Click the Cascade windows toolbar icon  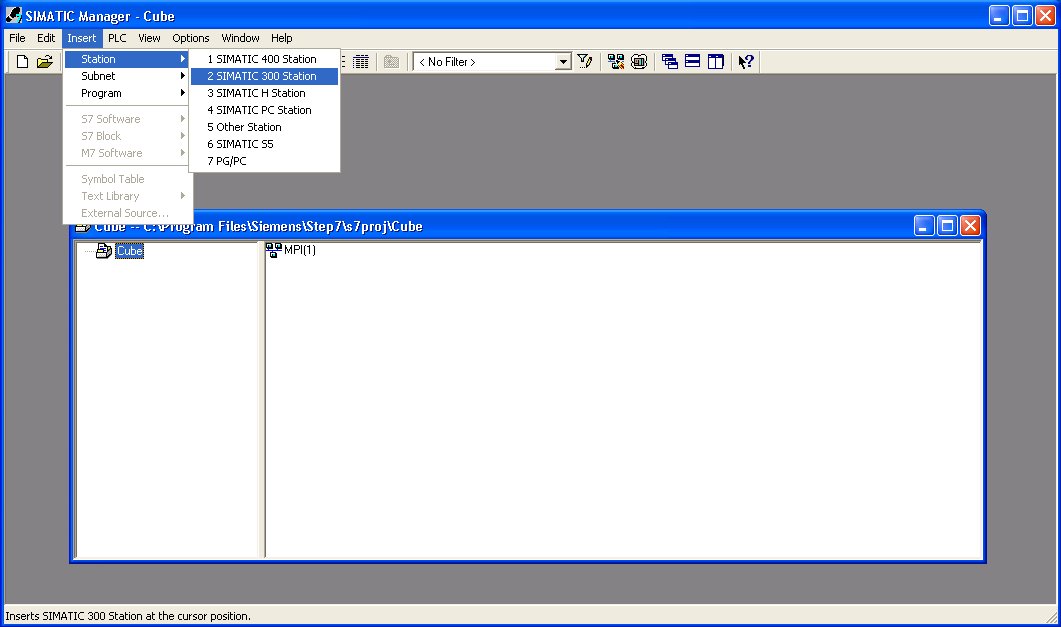(x=669, y=62)
